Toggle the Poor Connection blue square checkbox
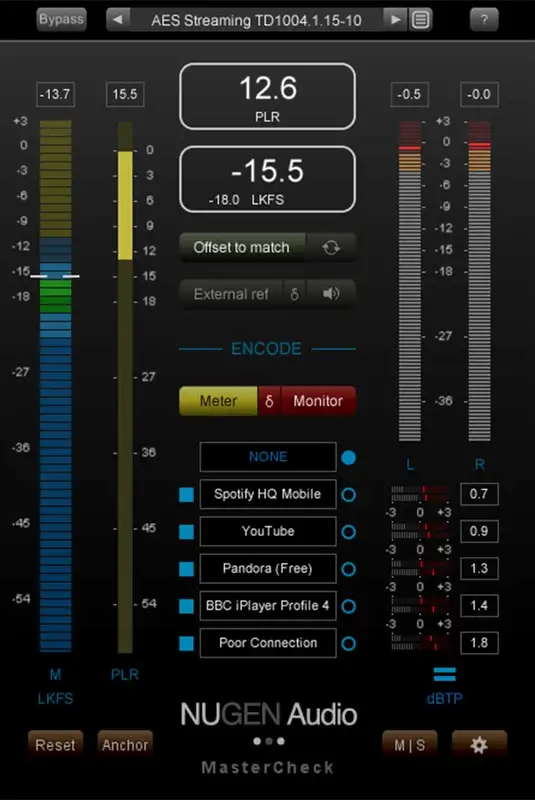 pyautogui.click(x=187, y=643)
